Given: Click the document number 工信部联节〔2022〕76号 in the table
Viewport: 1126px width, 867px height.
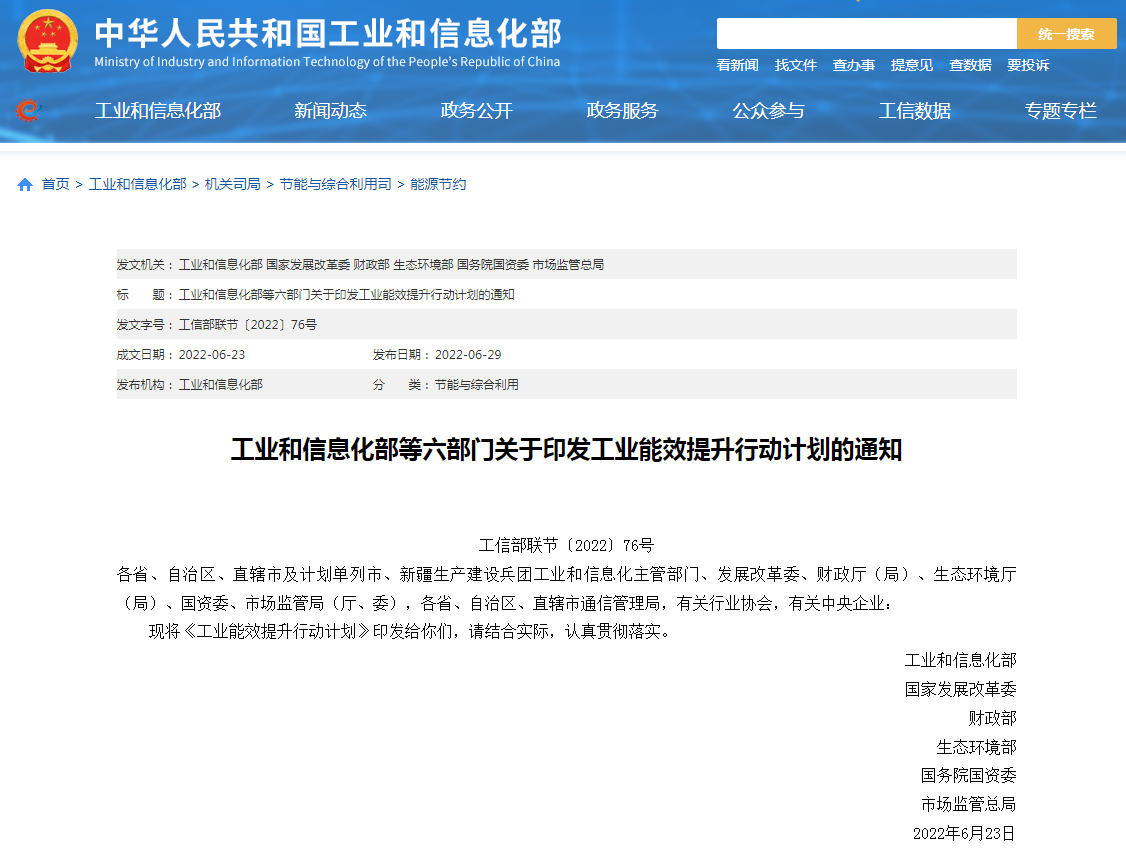Looking at the screenshot, I should (248, 325).
